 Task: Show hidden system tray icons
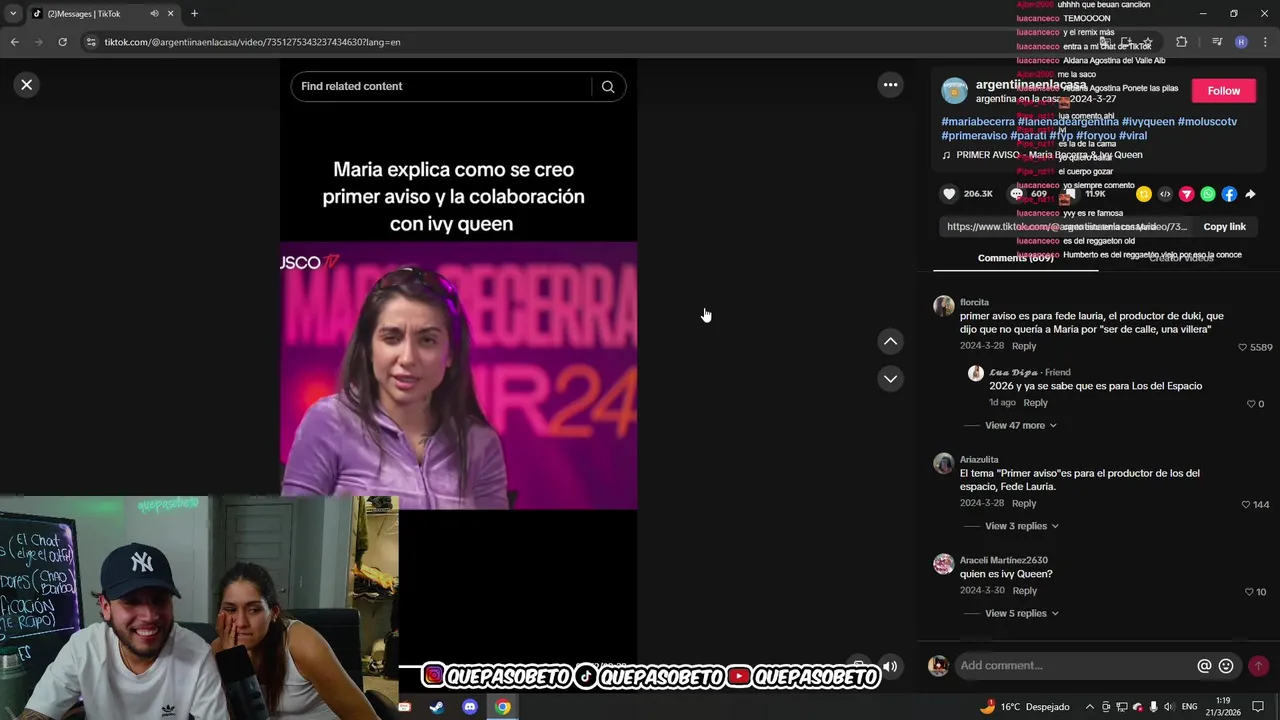[1089, 707]
